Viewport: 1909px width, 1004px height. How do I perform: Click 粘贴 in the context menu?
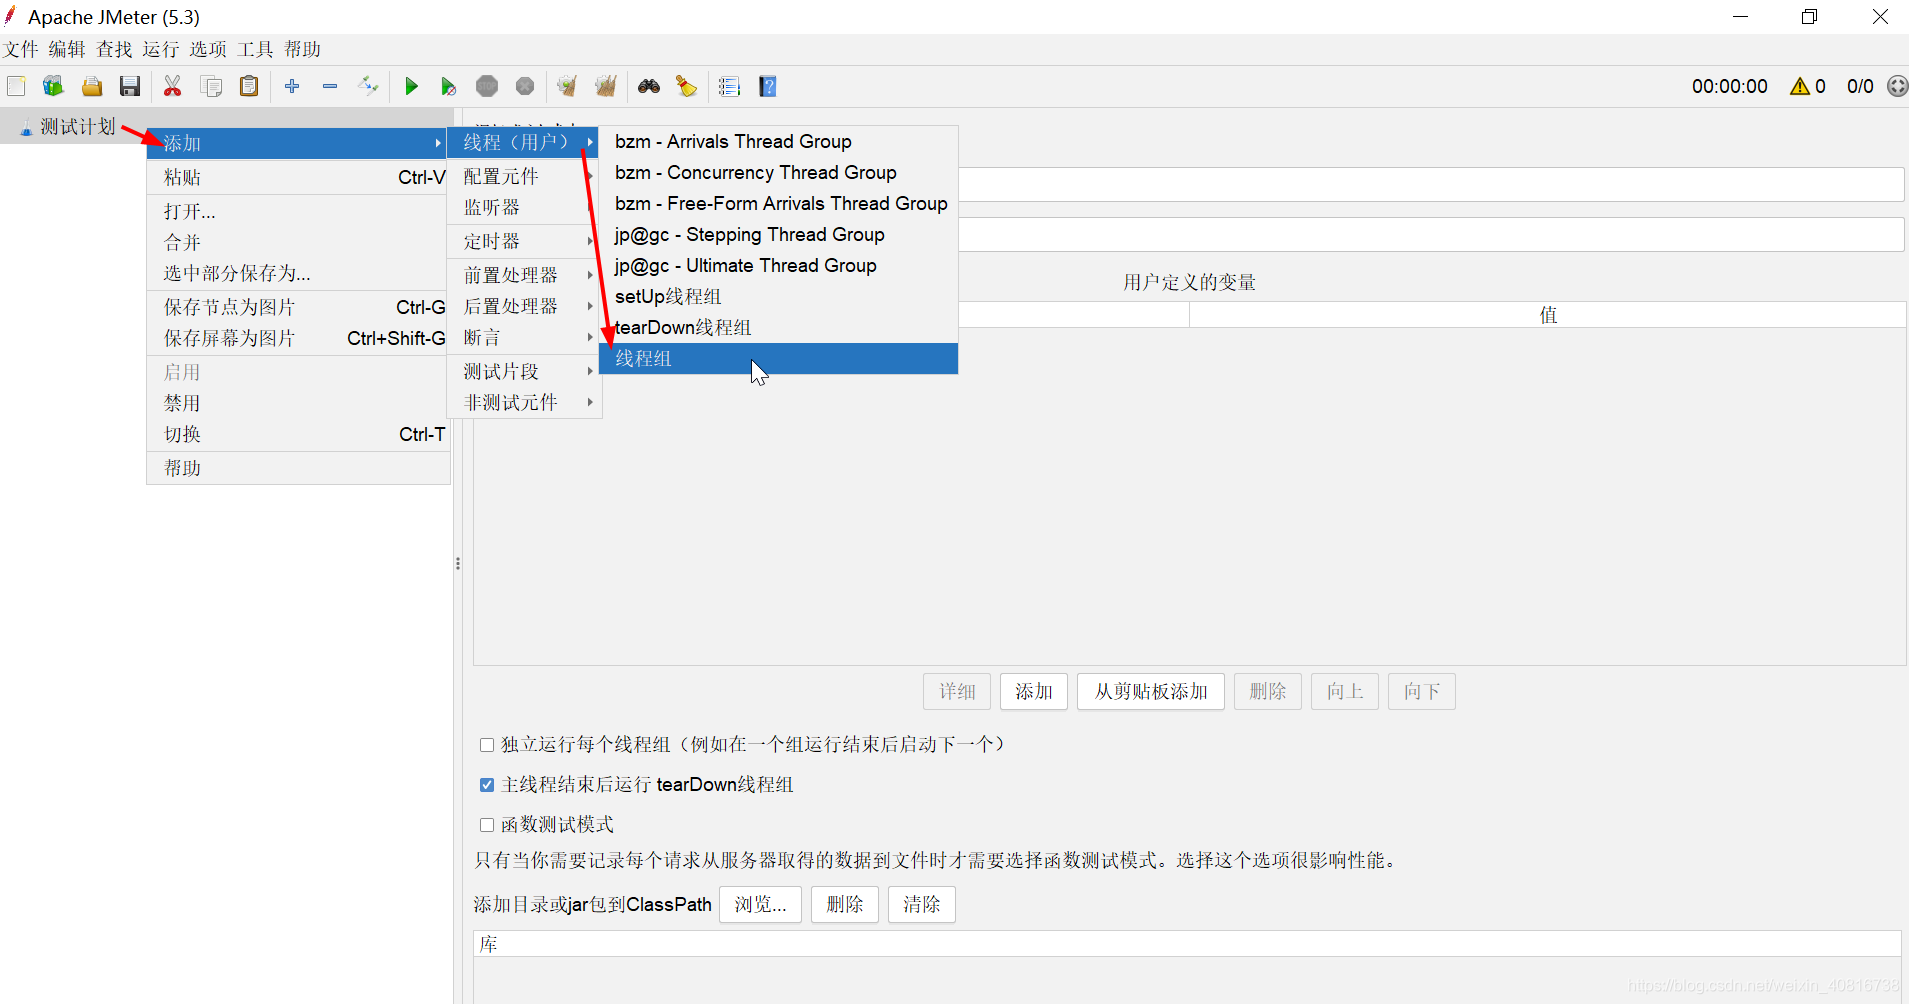pyautogui.click(x=298, y=177)
